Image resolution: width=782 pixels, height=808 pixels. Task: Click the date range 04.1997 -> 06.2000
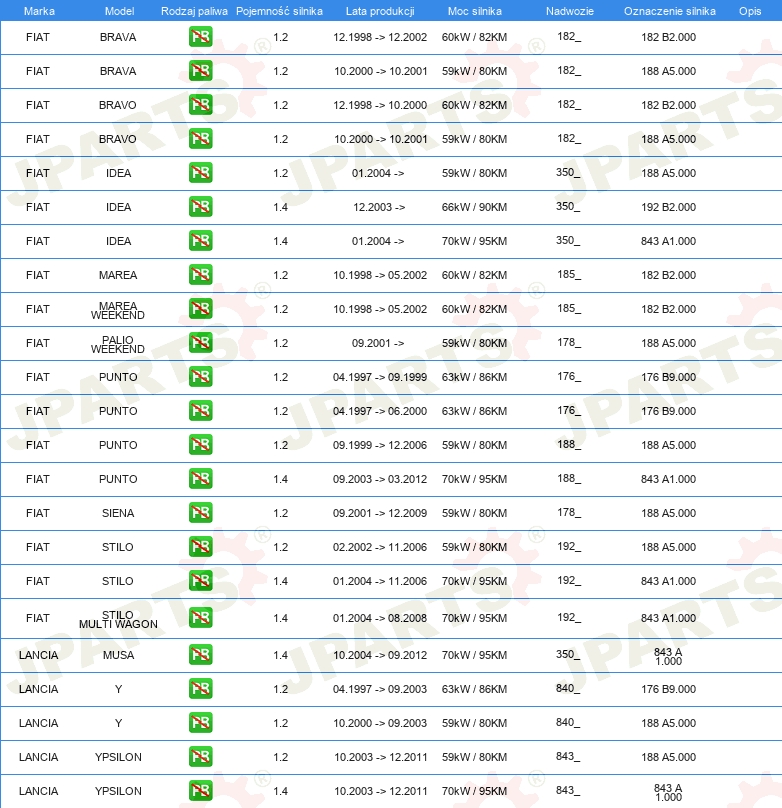pyautogui.click(x=380, y=411)
